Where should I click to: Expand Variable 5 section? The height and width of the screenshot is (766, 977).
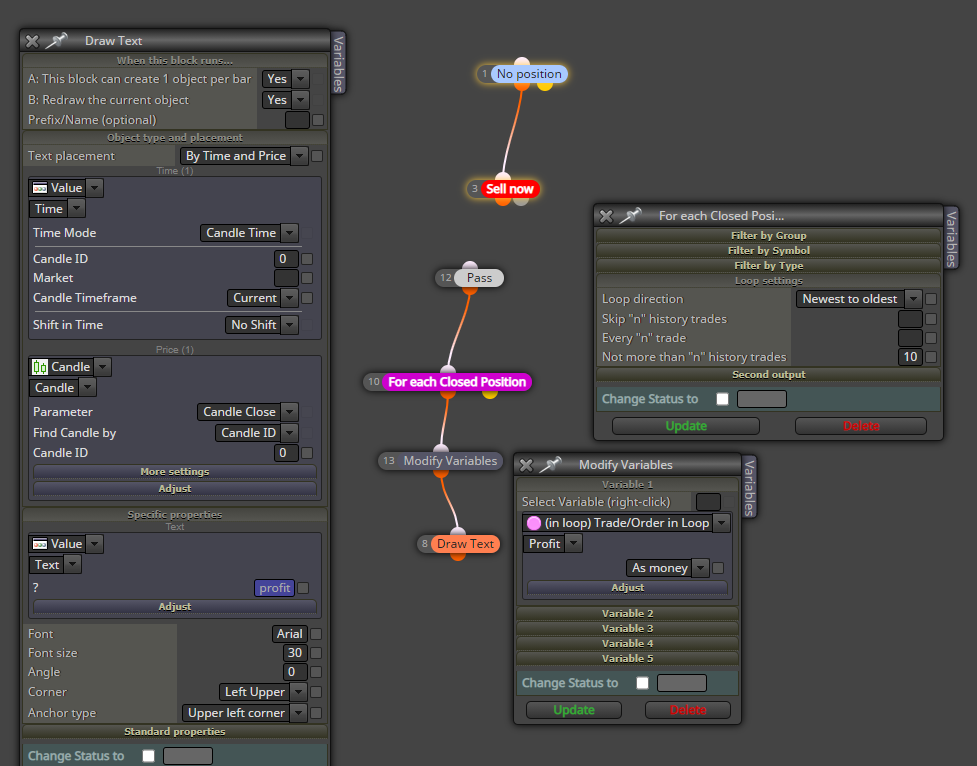click(627, 658)
